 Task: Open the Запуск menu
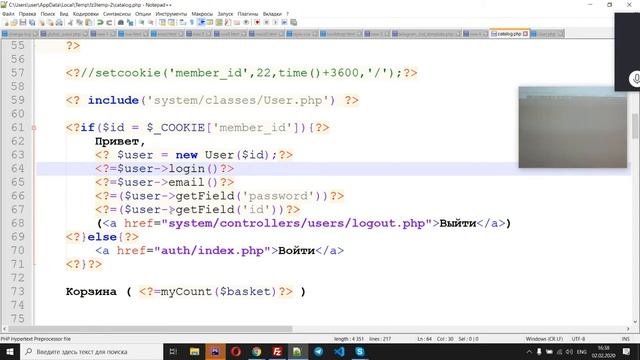pyautogui.click(x=225, y=14)
